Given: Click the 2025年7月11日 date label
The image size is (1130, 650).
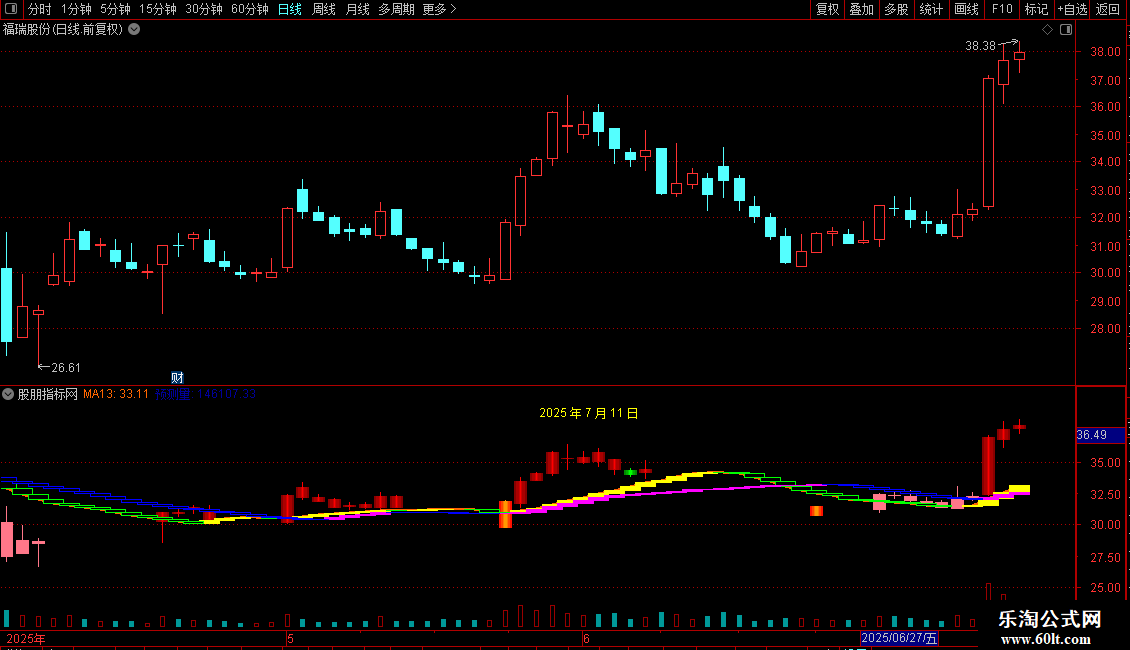Looking at the screenshot, I should (589, 413).
